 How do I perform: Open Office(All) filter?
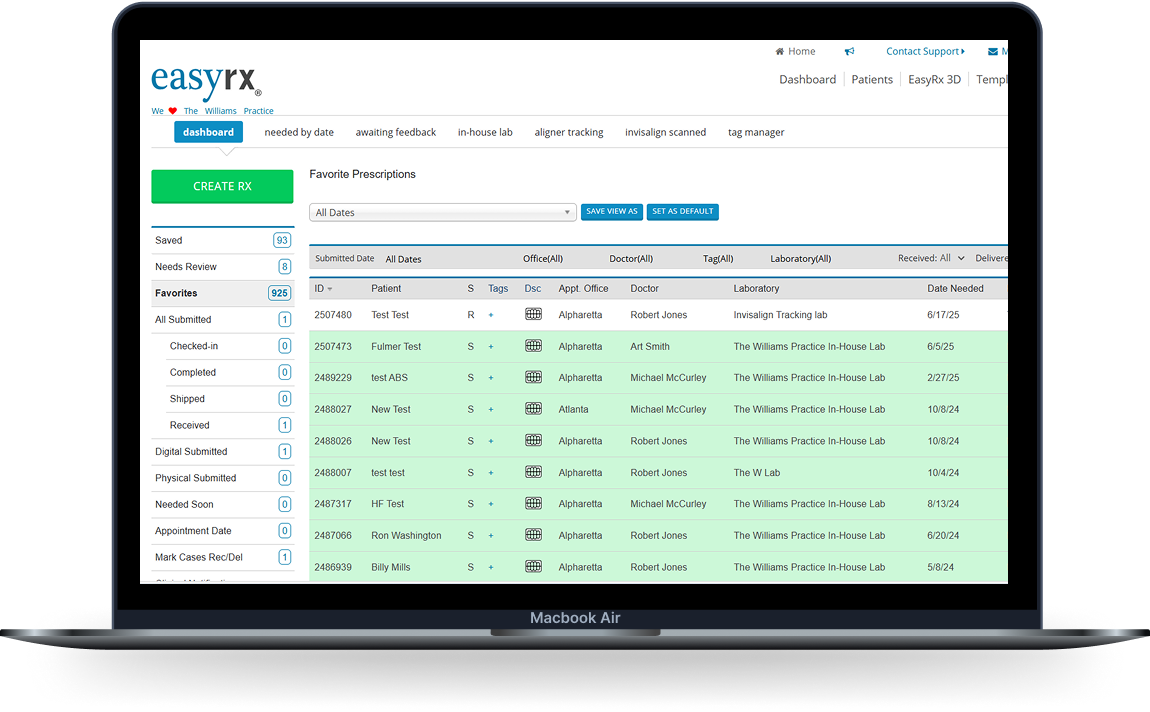543,259
